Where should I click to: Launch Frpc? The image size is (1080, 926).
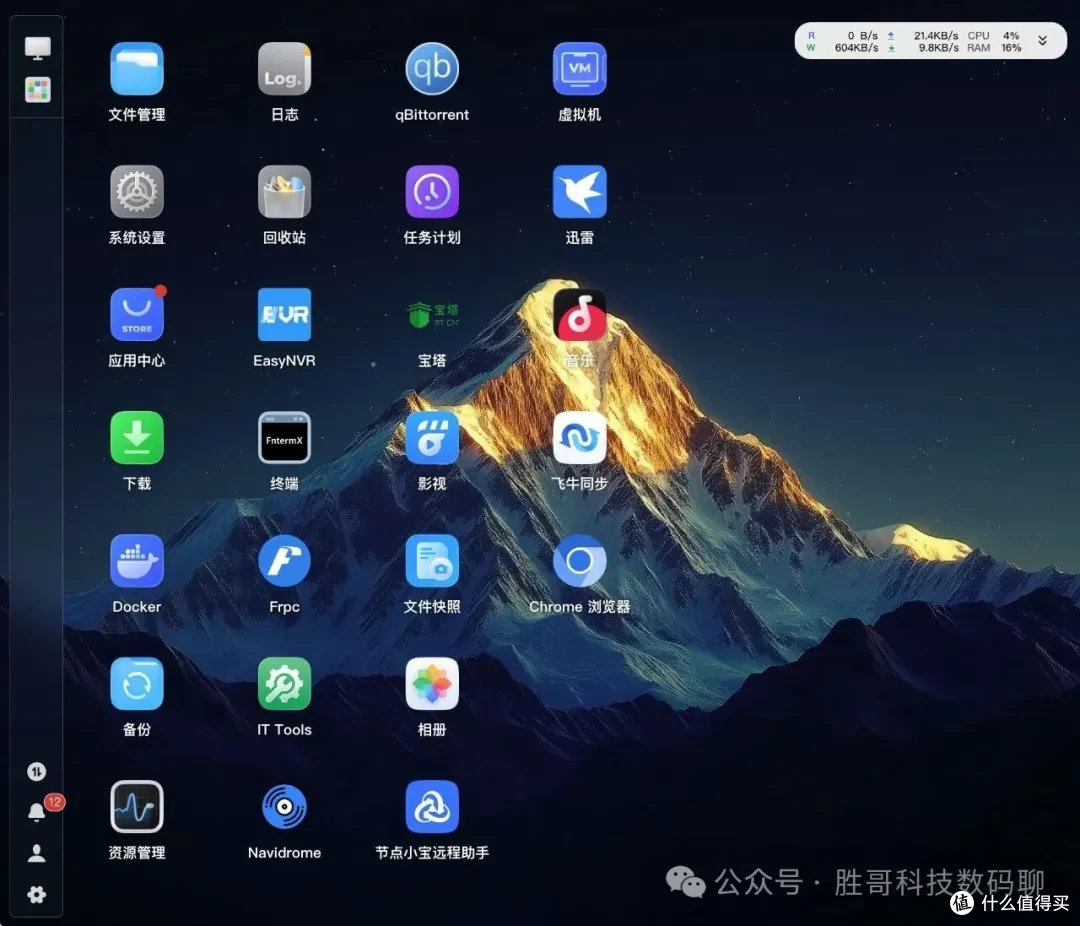pyautogui.click(x=284, y=561)
